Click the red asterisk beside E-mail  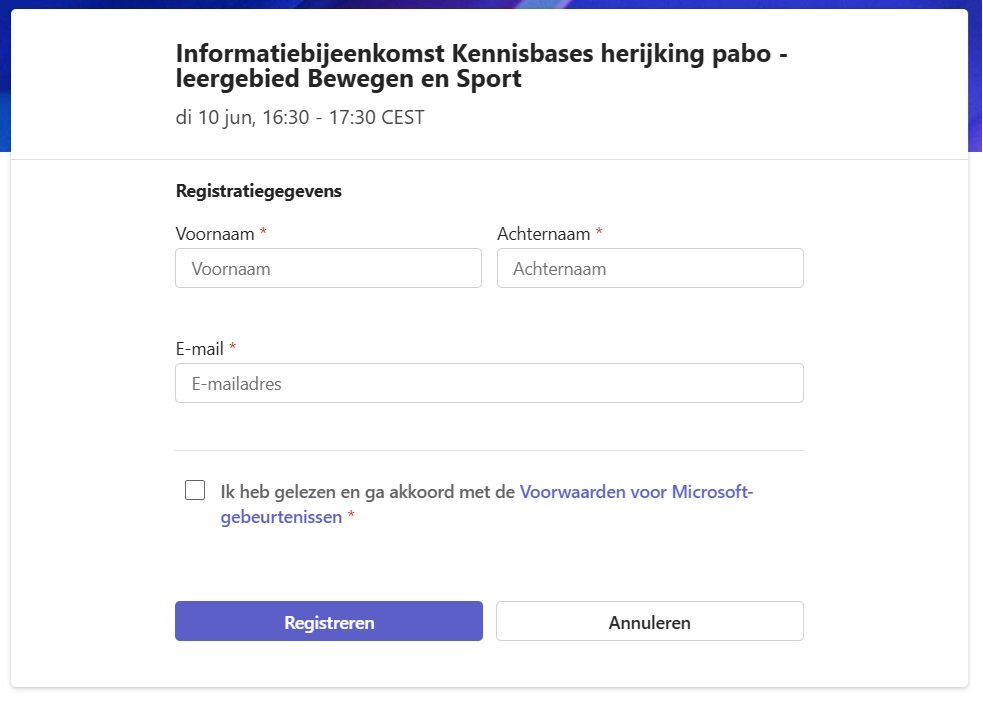[233, 347]
